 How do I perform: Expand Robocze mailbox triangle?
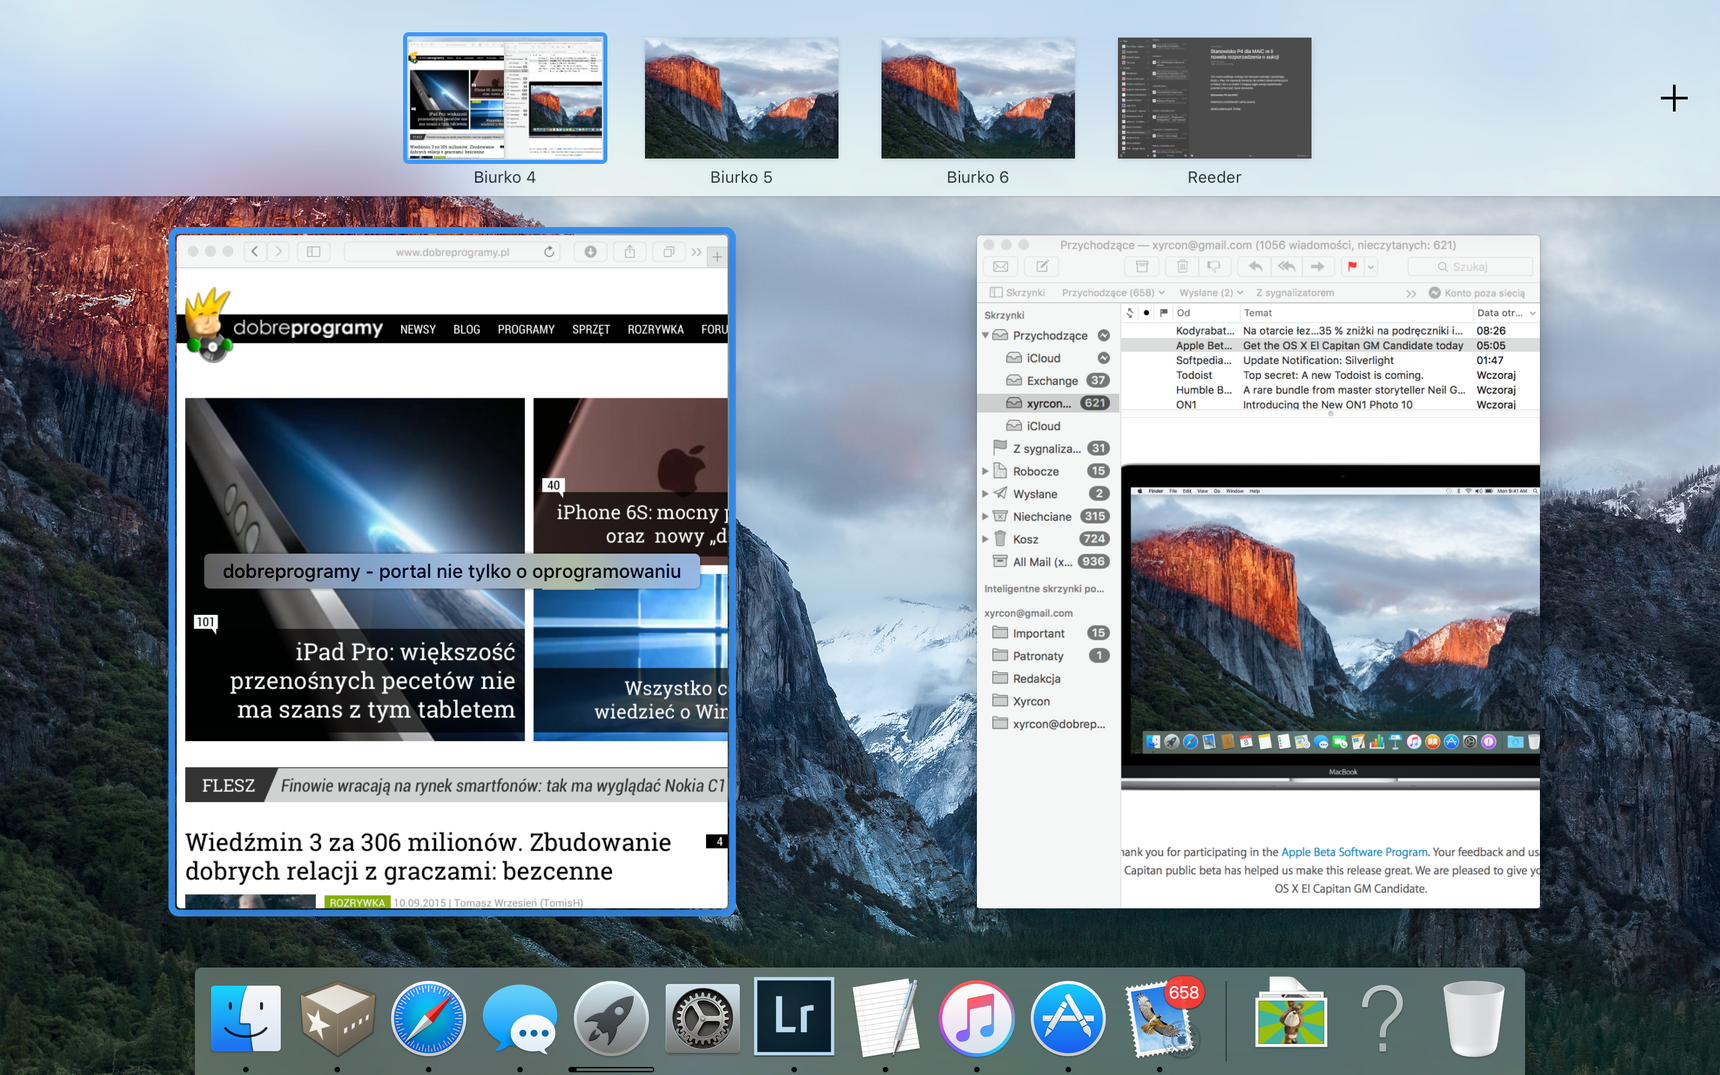pyautogui.click(x=986, y=471)
